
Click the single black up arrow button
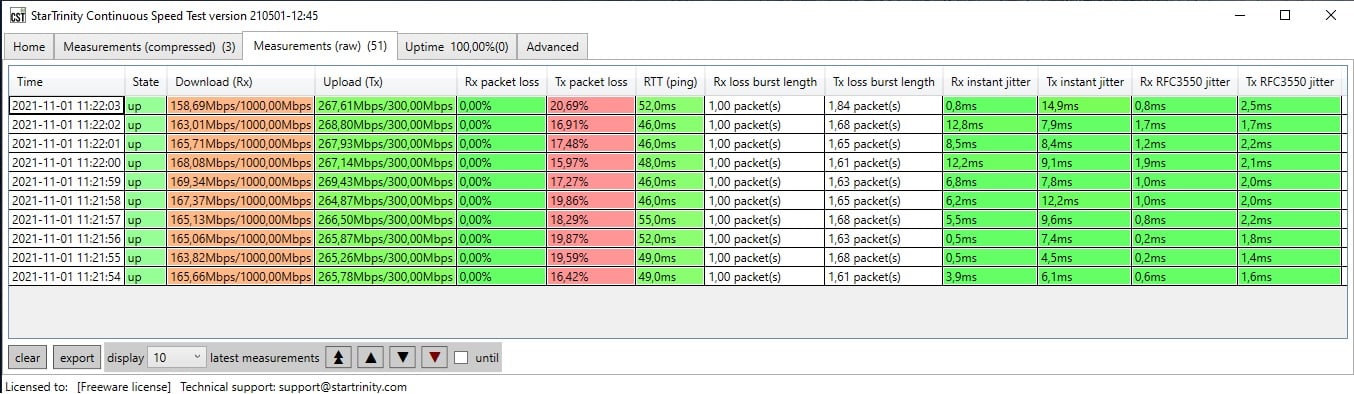pyautogui.click(x=371, y=357)
